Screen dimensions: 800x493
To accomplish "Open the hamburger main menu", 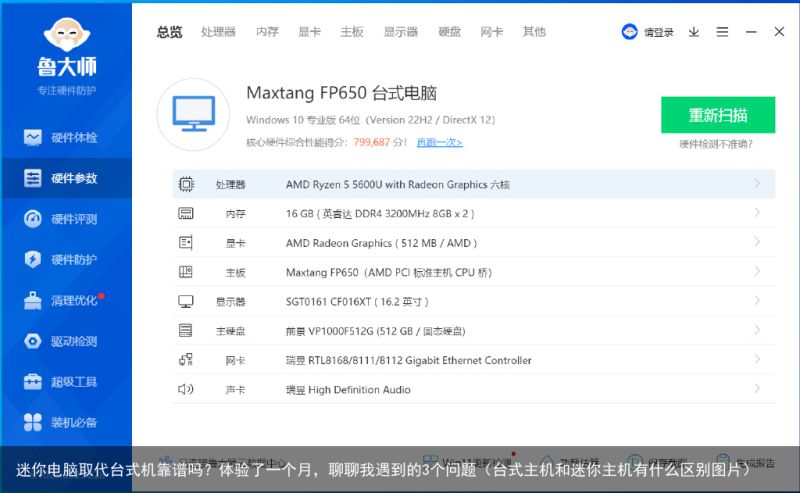I will pyautogui.click(x=722, y=32).
